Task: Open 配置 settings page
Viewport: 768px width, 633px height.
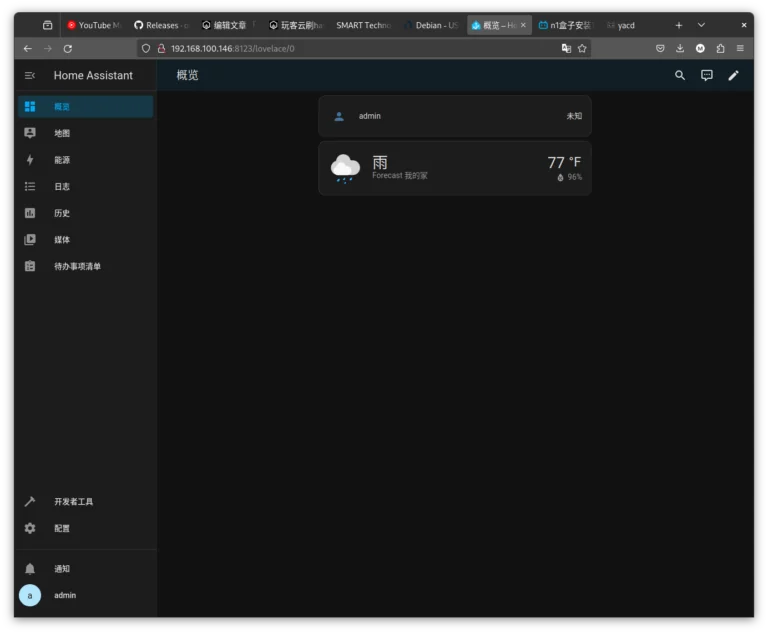Action: [86, 528]
